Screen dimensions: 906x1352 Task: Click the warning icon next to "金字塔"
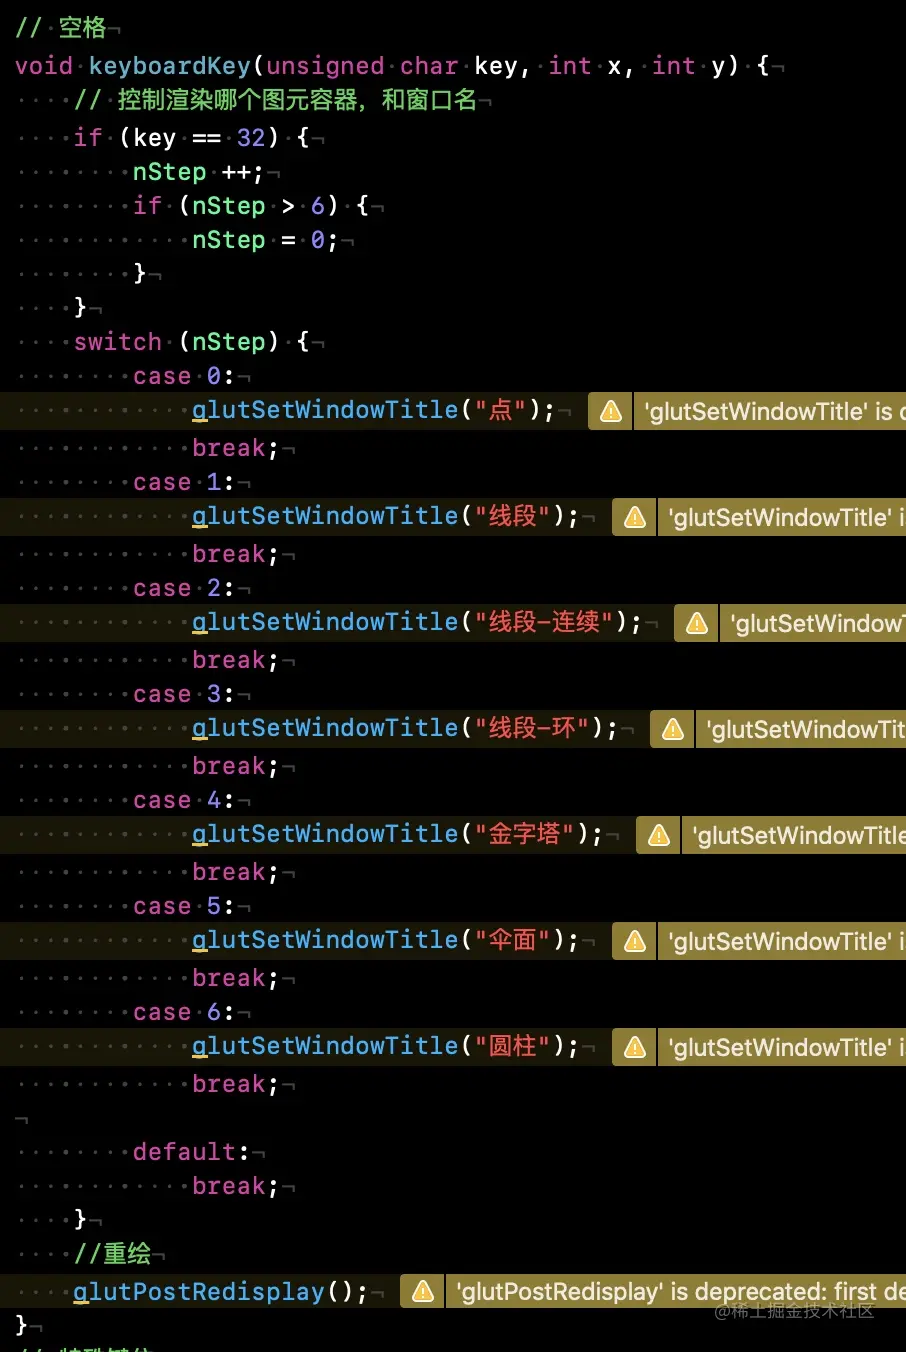(658, 835)
